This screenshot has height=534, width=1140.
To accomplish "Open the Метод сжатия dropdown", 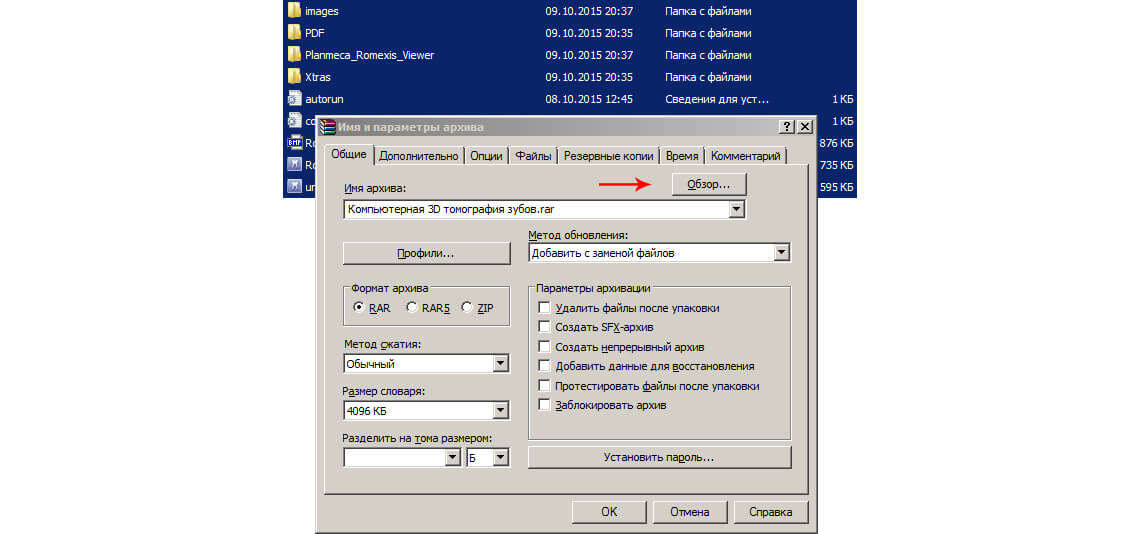I will 501,364.
